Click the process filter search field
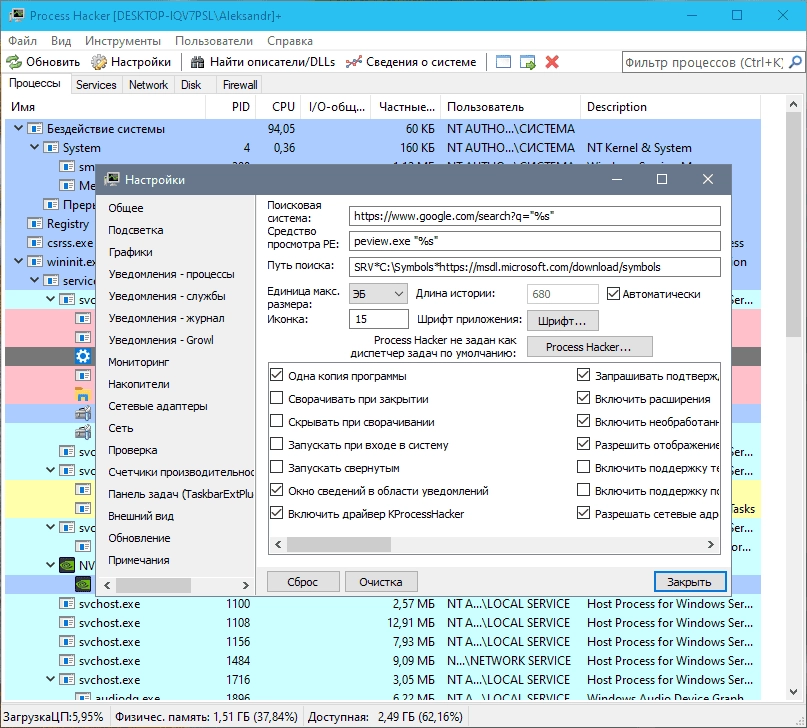The height and width of the screenshot is (728, 807). [x=704, y=62]
